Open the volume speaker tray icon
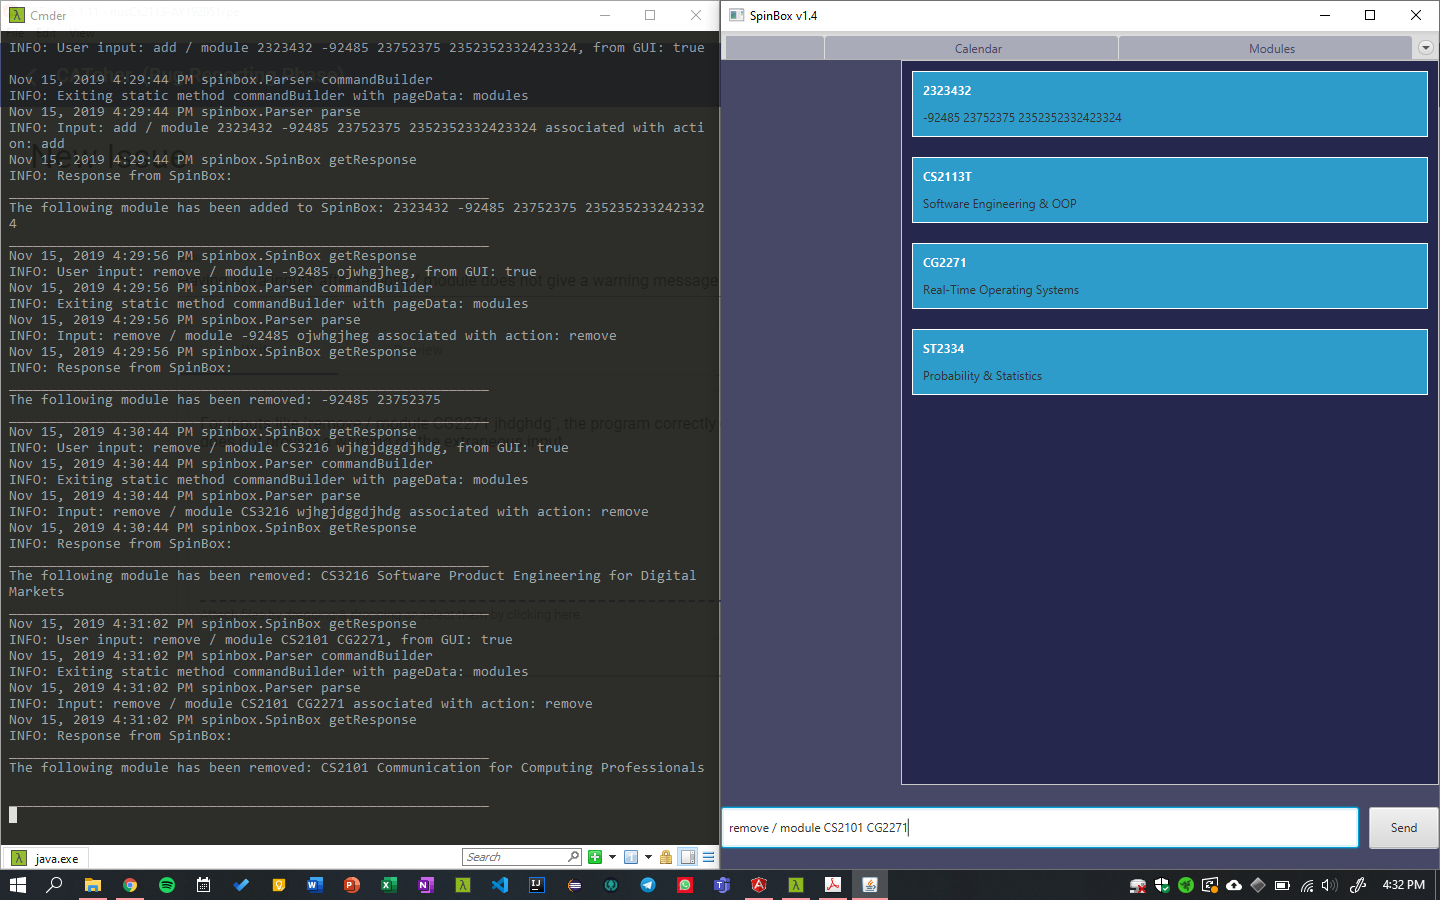Image resolution: width=1440 pixels, height=900 pixels. click(x=1329, y=885)
